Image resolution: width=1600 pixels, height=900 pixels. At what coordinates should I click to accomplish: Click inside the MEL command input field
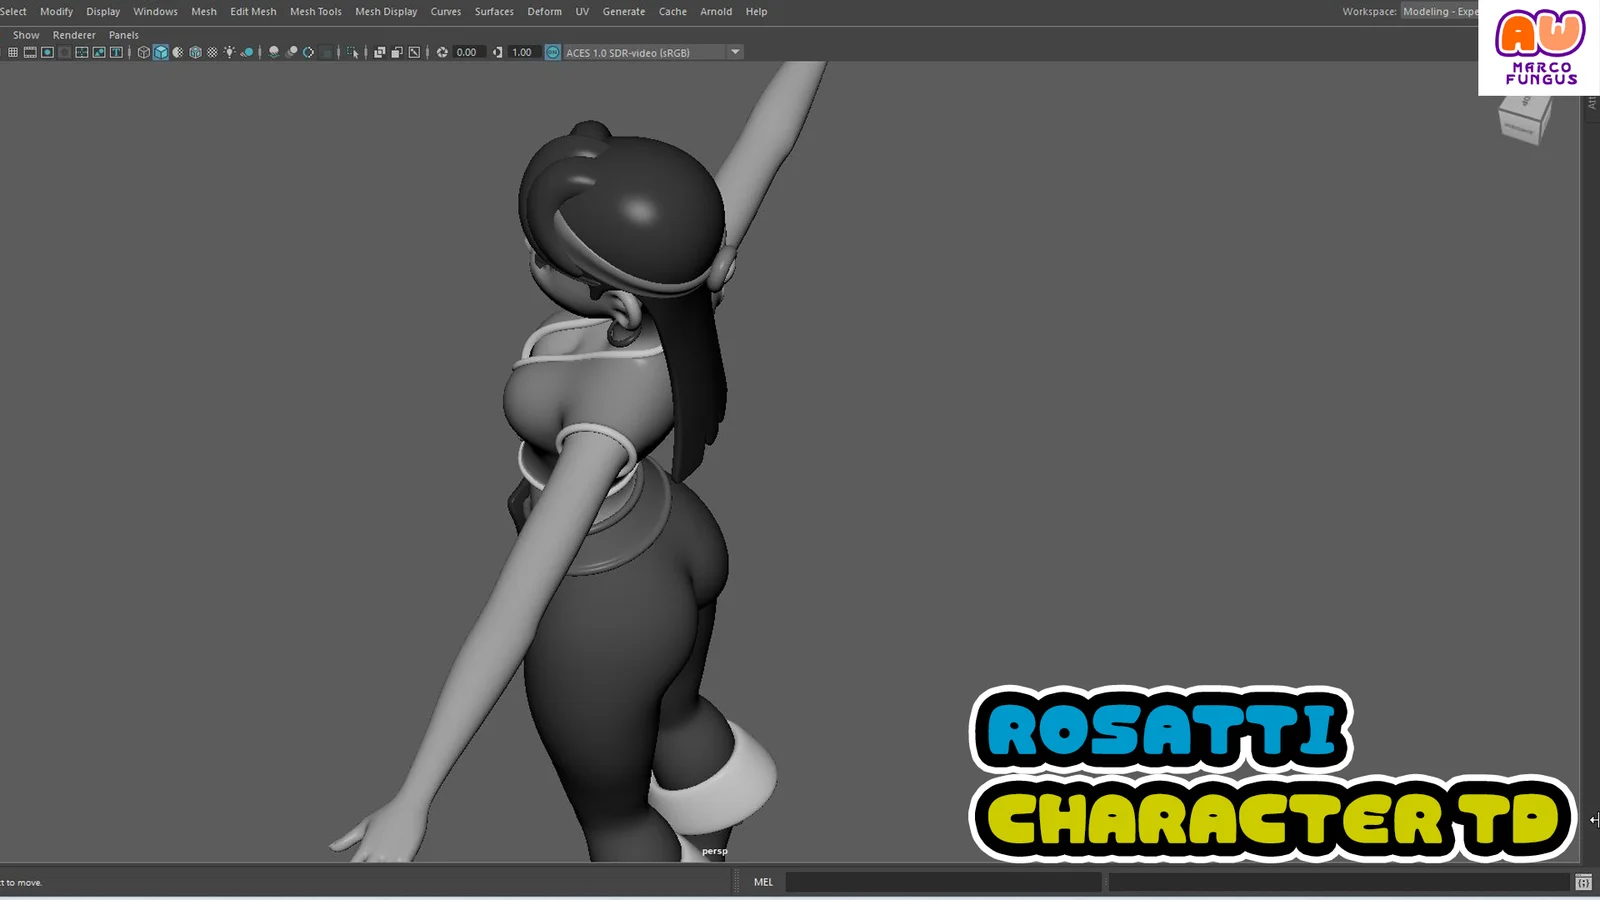[x=945, y=882]
